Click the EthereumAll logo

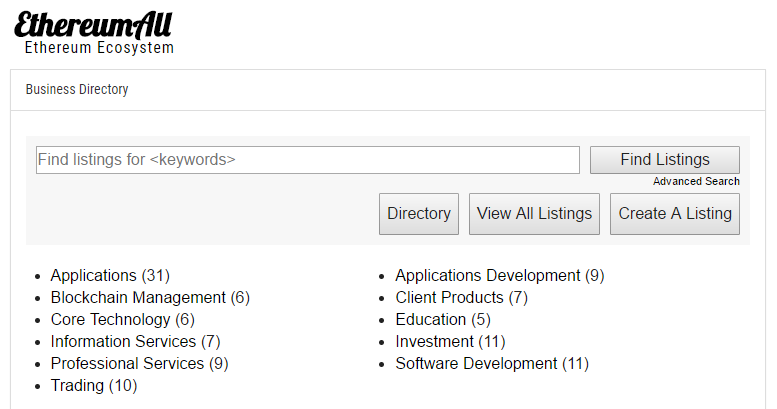[x=93, y=26]
